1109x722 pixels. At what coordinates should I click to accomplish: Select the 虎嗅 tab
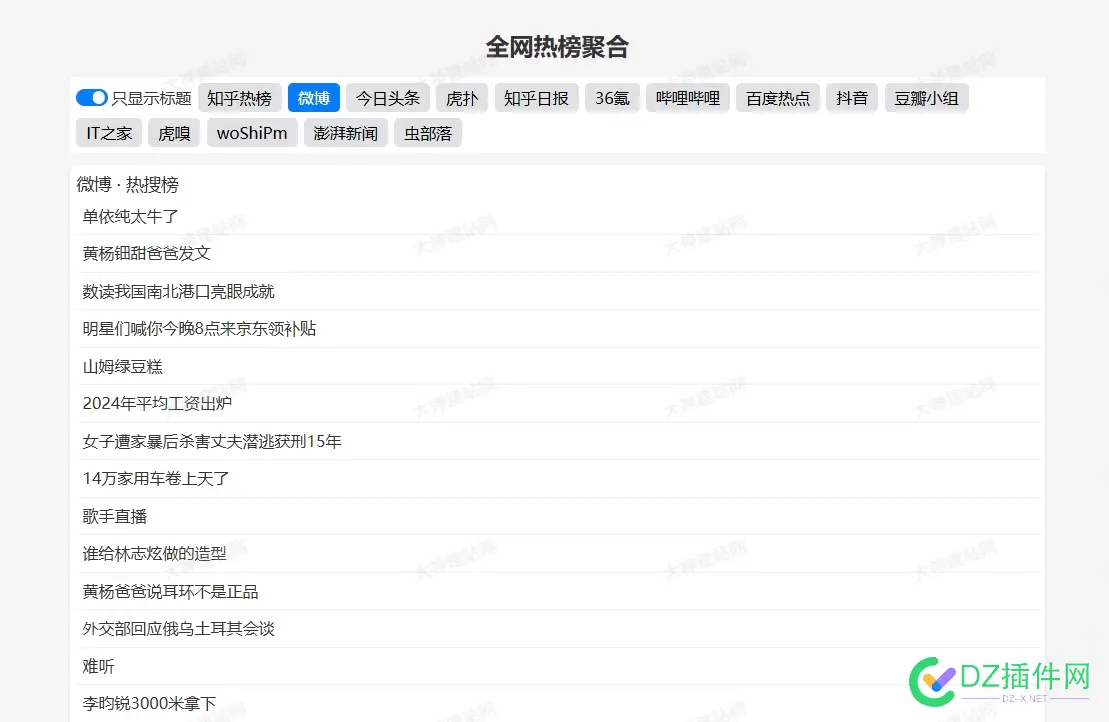tap(175, 133)
